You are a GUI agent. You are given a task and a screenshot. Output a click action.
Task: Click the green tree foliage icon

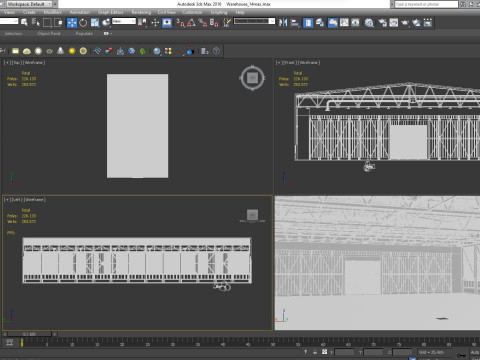[x=143, y=51]
